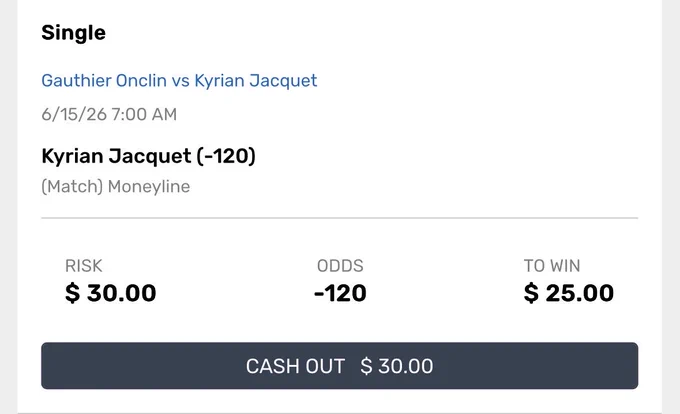Select the Single bet type heading
Viewport: 680px width, 414px height.
pos(73,33)
